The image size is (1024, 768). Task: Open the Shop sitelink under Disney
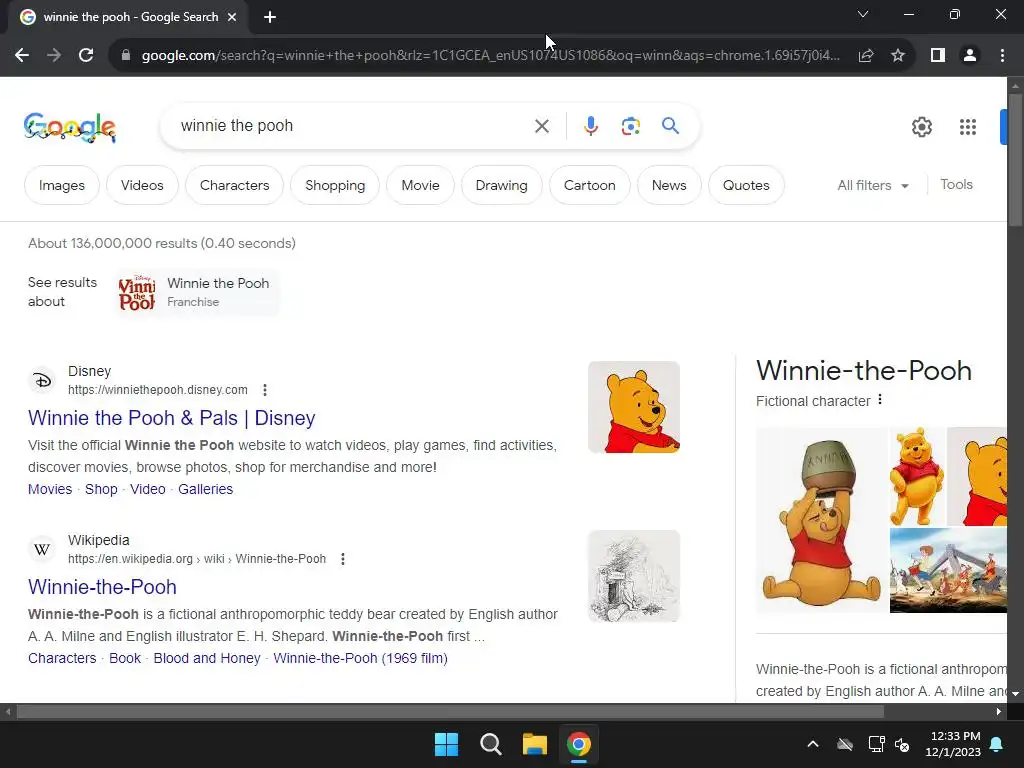tap(101, 489)
